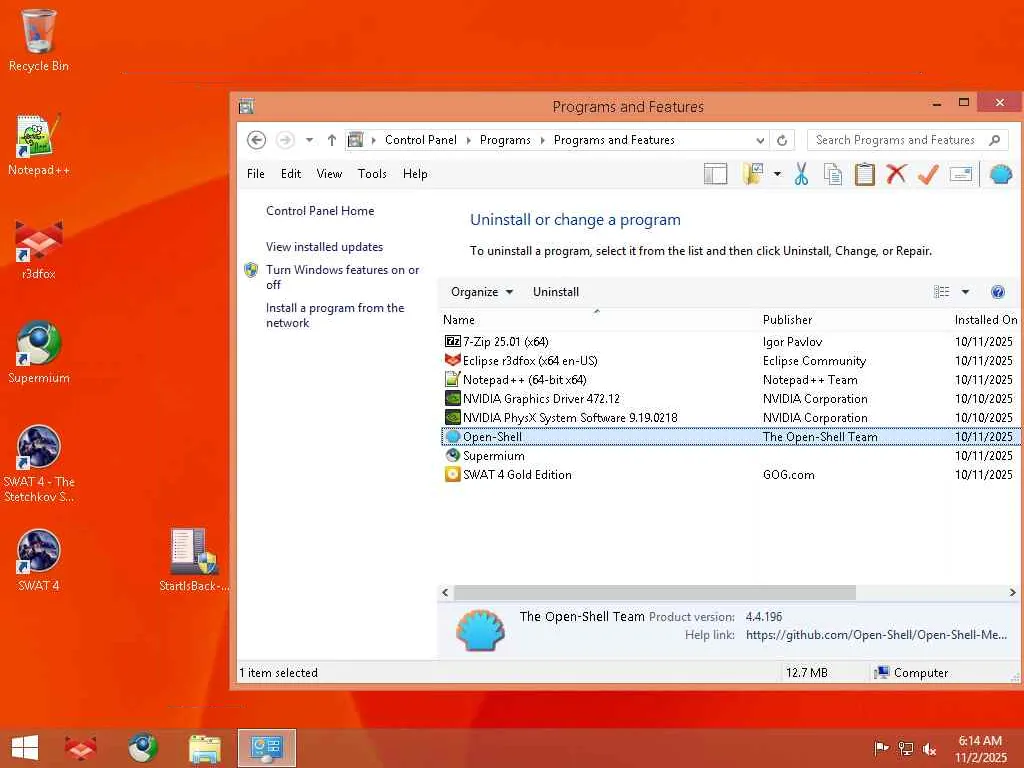
Task: Click the Notepad++ desktop shortcut
Action: click(x=39, y=145)
